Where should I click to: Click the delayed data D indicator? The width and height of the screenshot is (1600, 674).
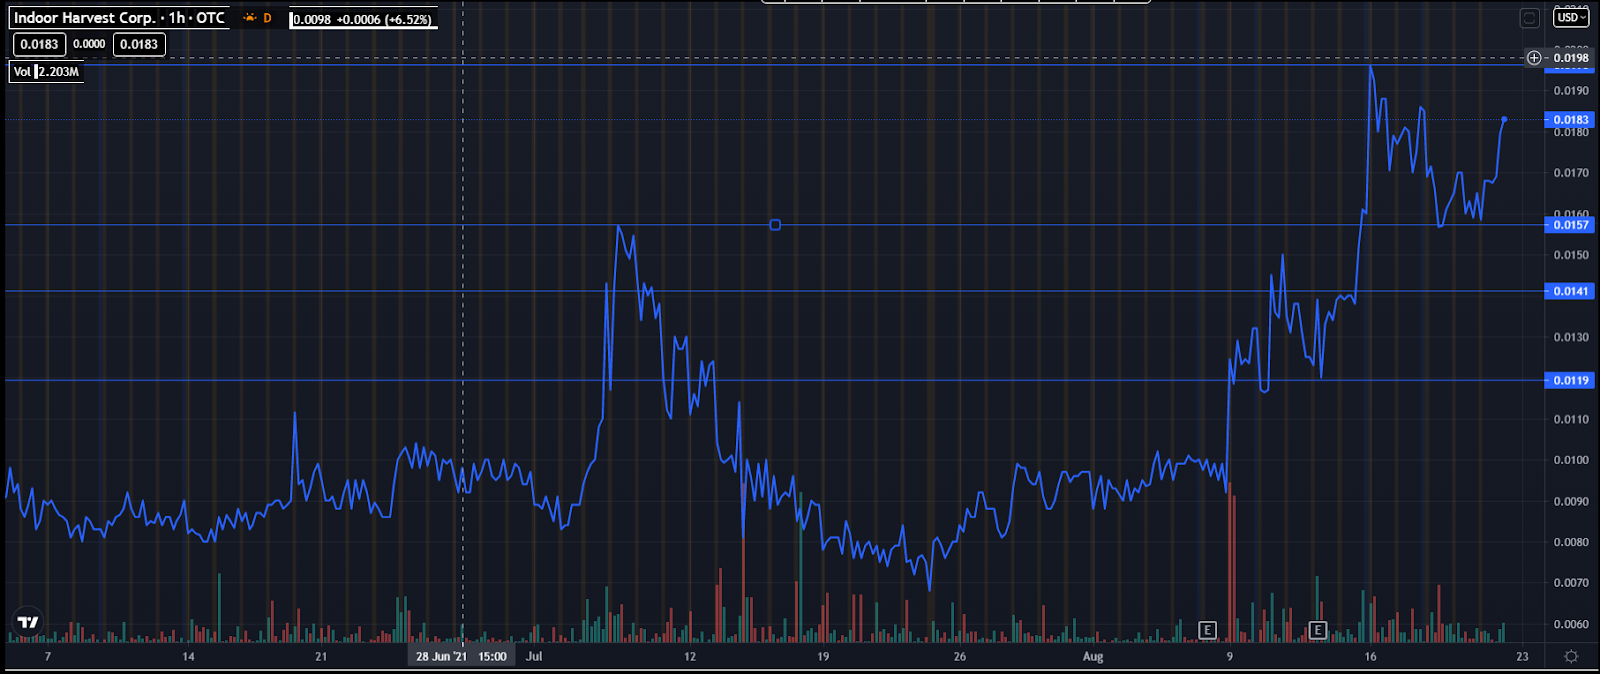[267, 18]
